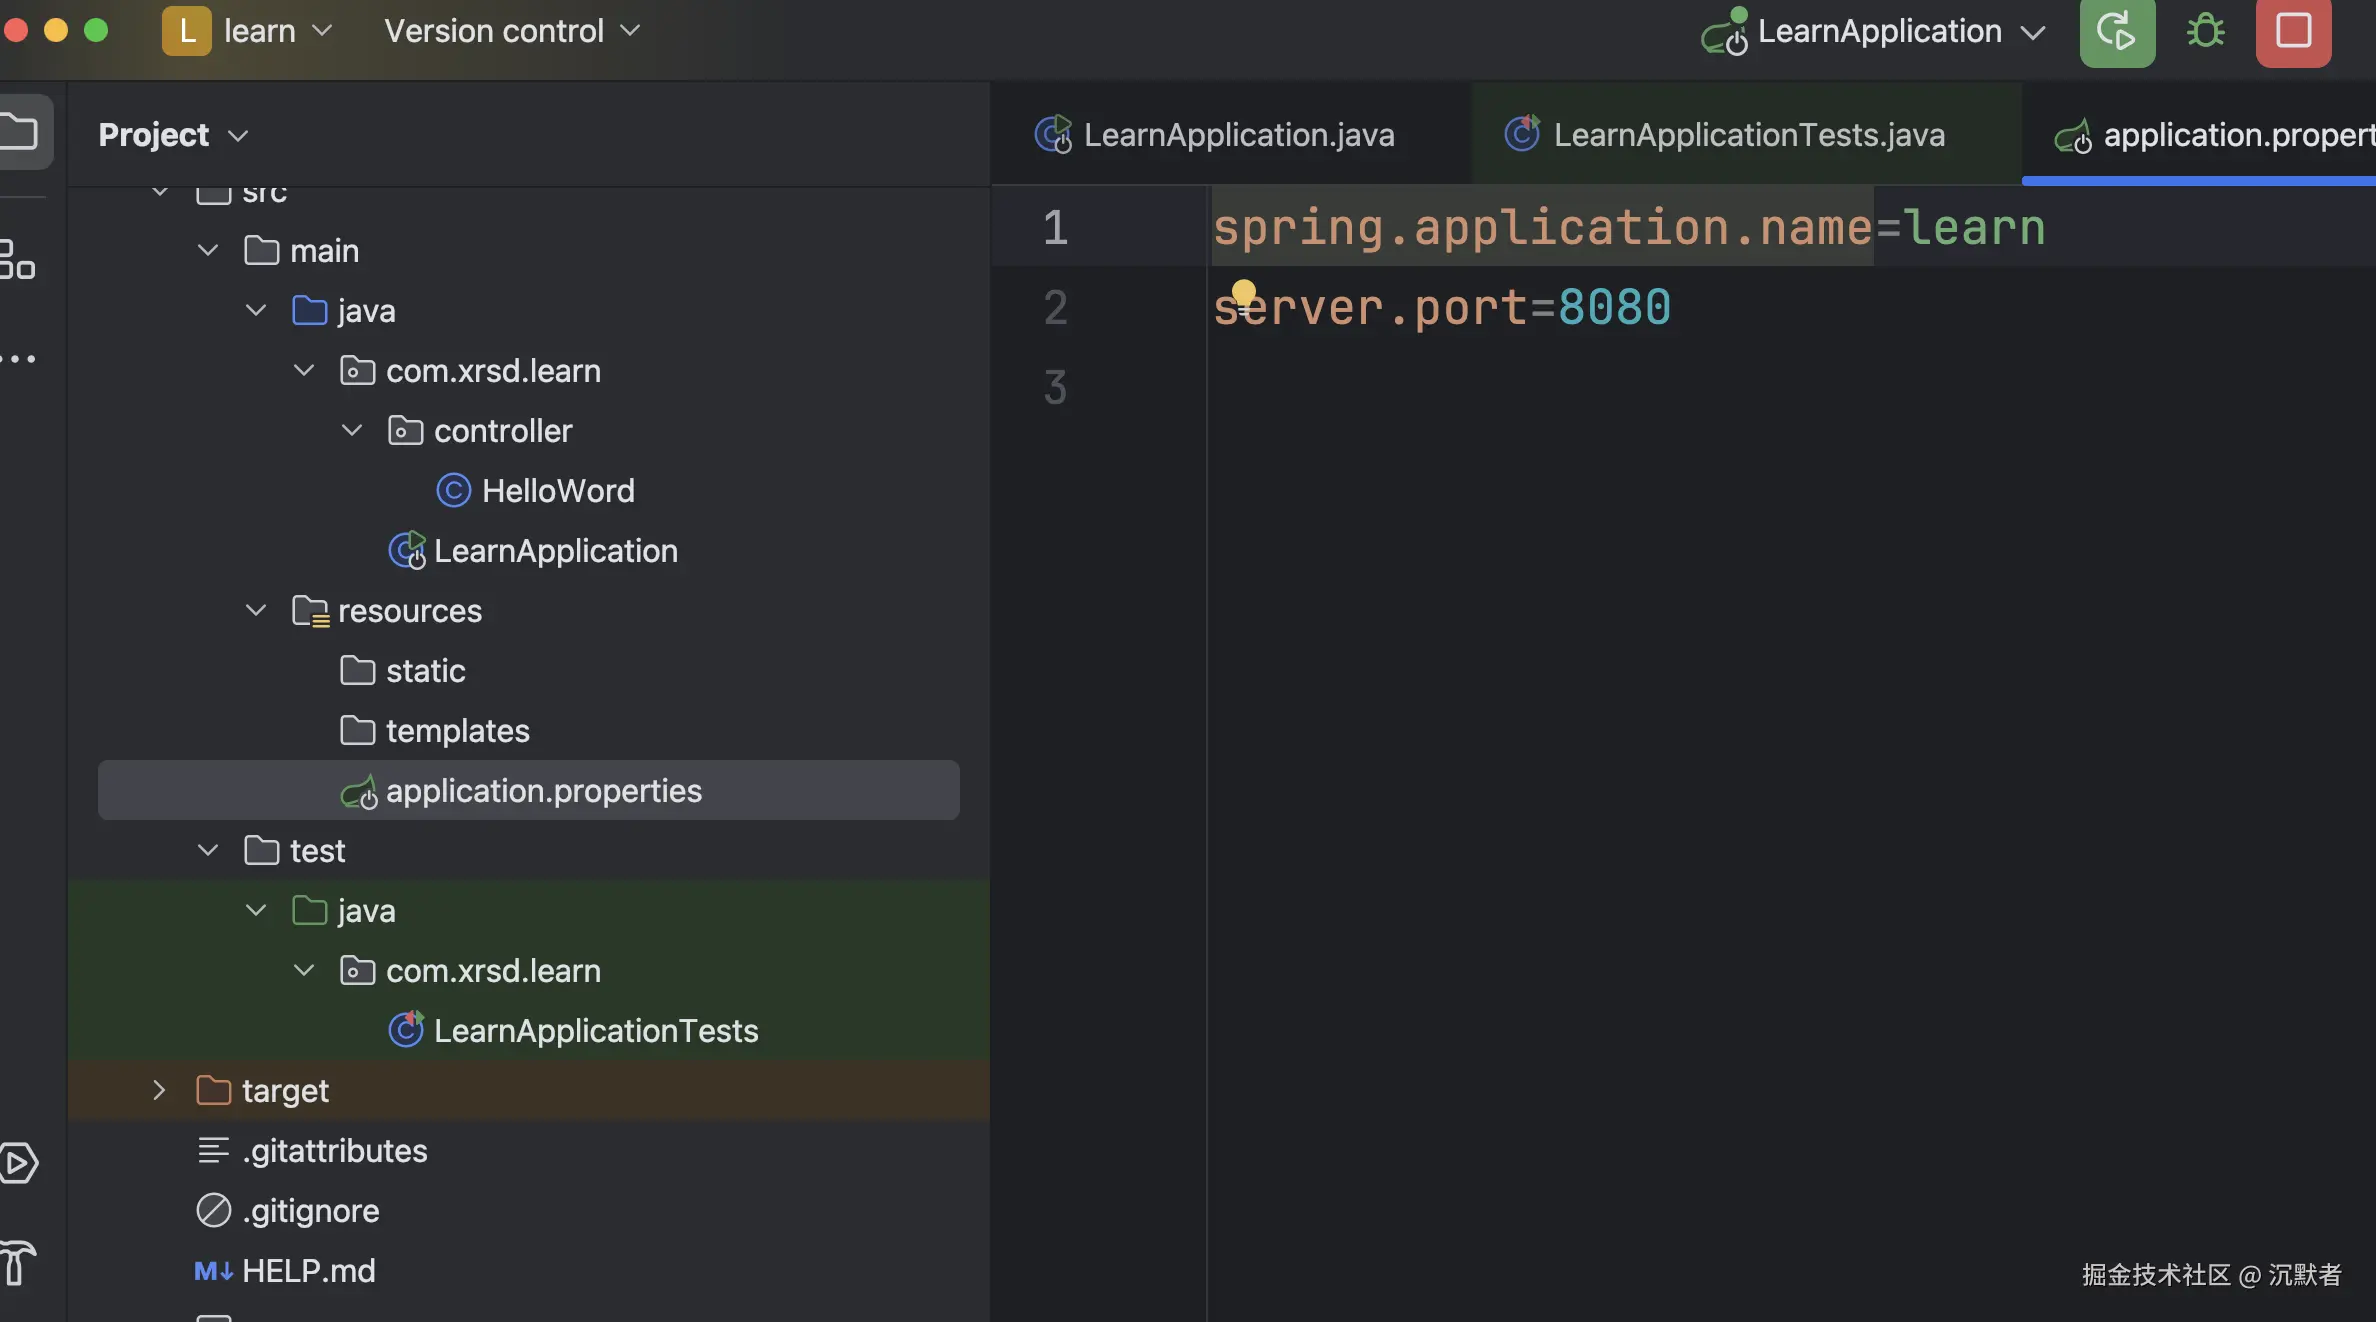Open the Version control dropdown

pos(511,32)
